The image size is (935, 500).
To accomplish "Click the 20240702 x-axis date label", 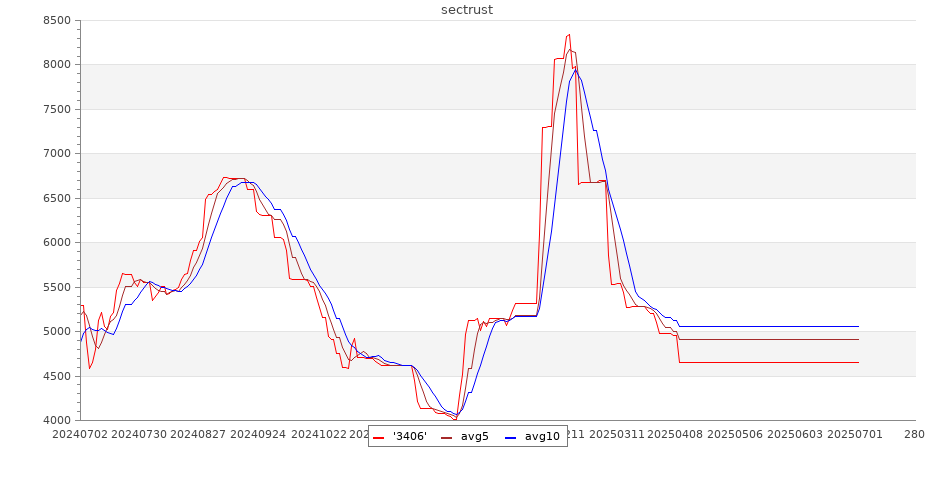I will pyautogui.click(x=80, y=435).
